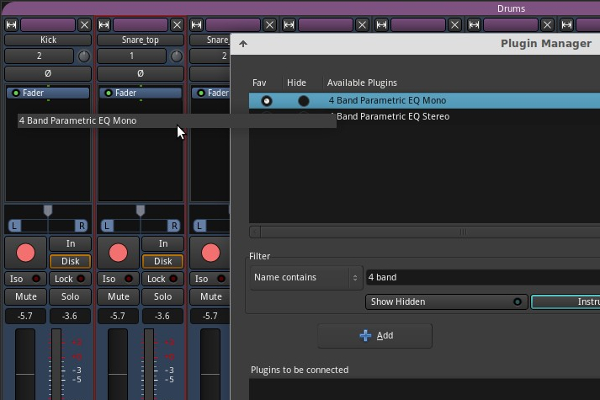Solo the Kick track

click(70, 297)
